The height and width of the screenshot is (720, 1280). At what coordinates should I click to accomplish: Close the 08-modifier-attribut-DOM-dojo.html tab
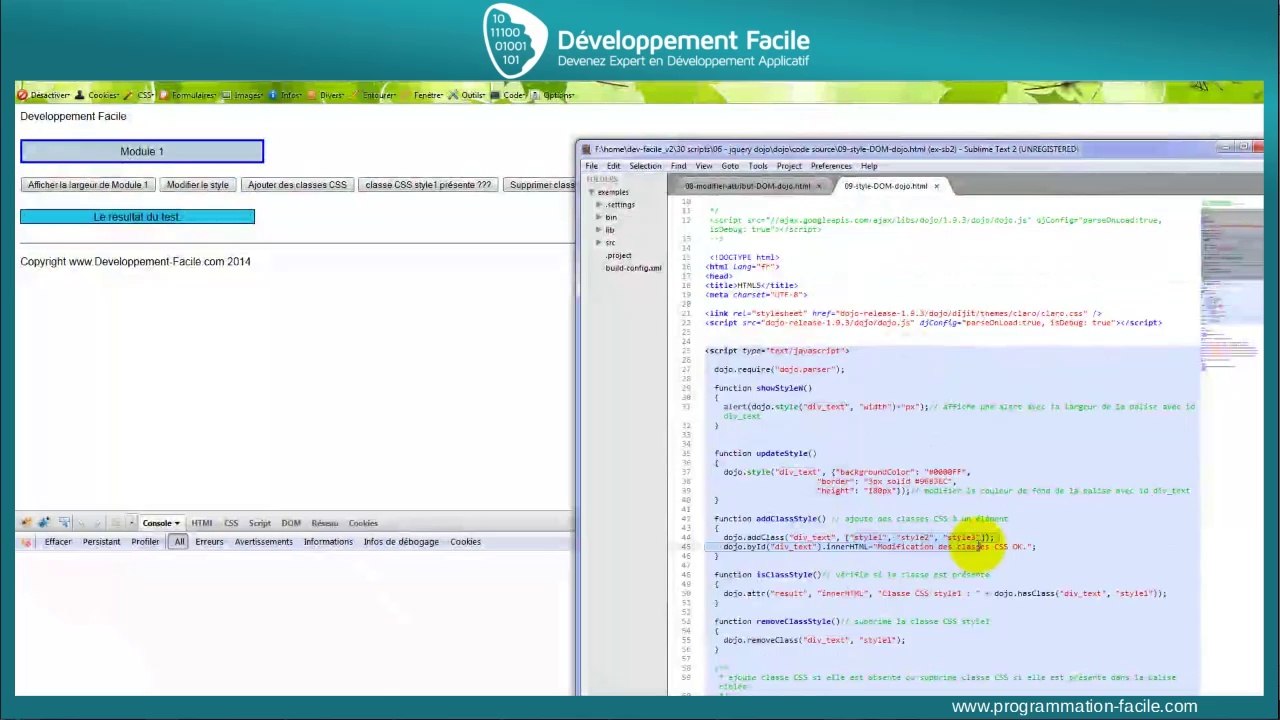tap(819, 186)
